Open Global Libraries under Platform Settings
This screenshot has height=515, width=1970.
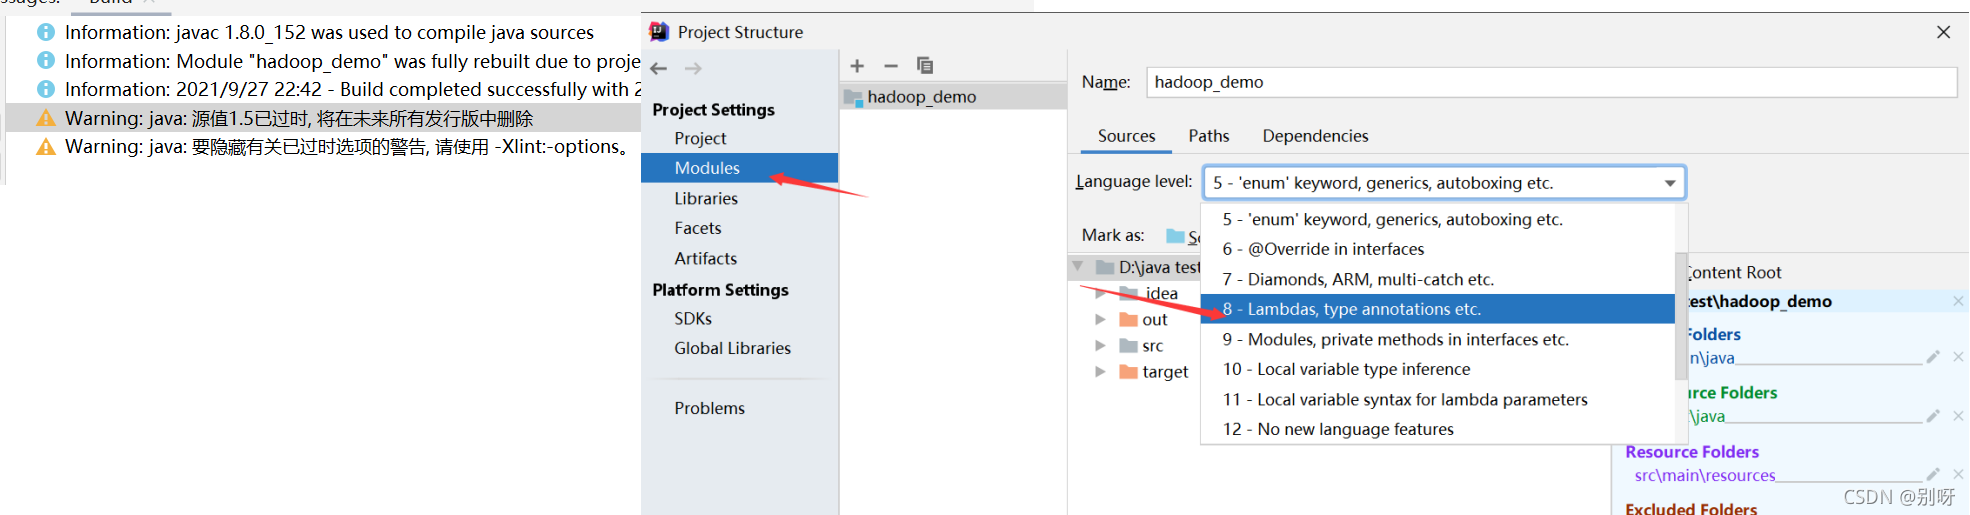732,348
